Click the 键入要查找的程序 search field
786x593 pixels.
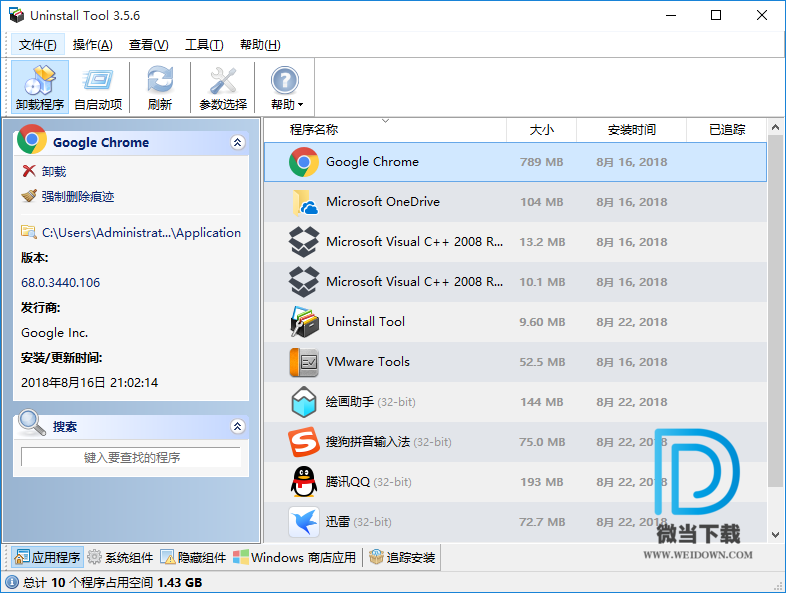[x=131, y=457]
